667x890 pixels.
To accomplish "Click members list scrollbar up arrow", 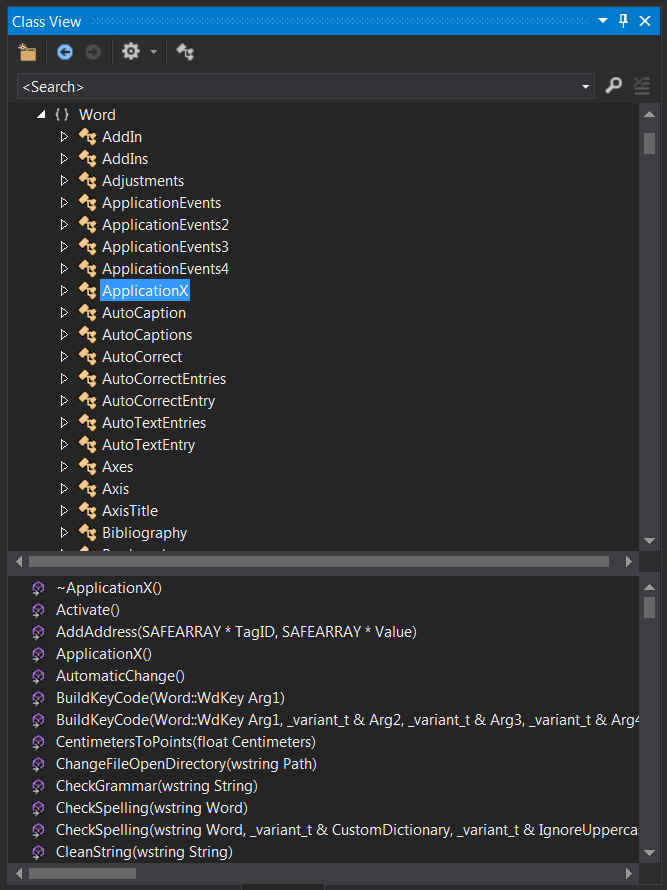I will 649,585.
